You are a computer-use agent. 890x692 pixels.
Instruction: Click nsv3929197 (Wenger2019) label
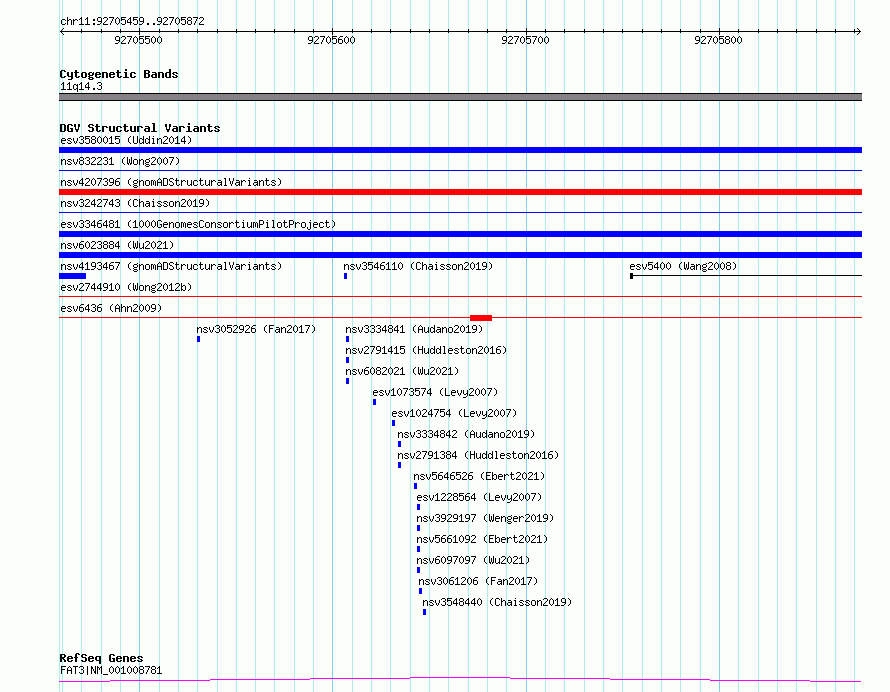tap(485, 518)
